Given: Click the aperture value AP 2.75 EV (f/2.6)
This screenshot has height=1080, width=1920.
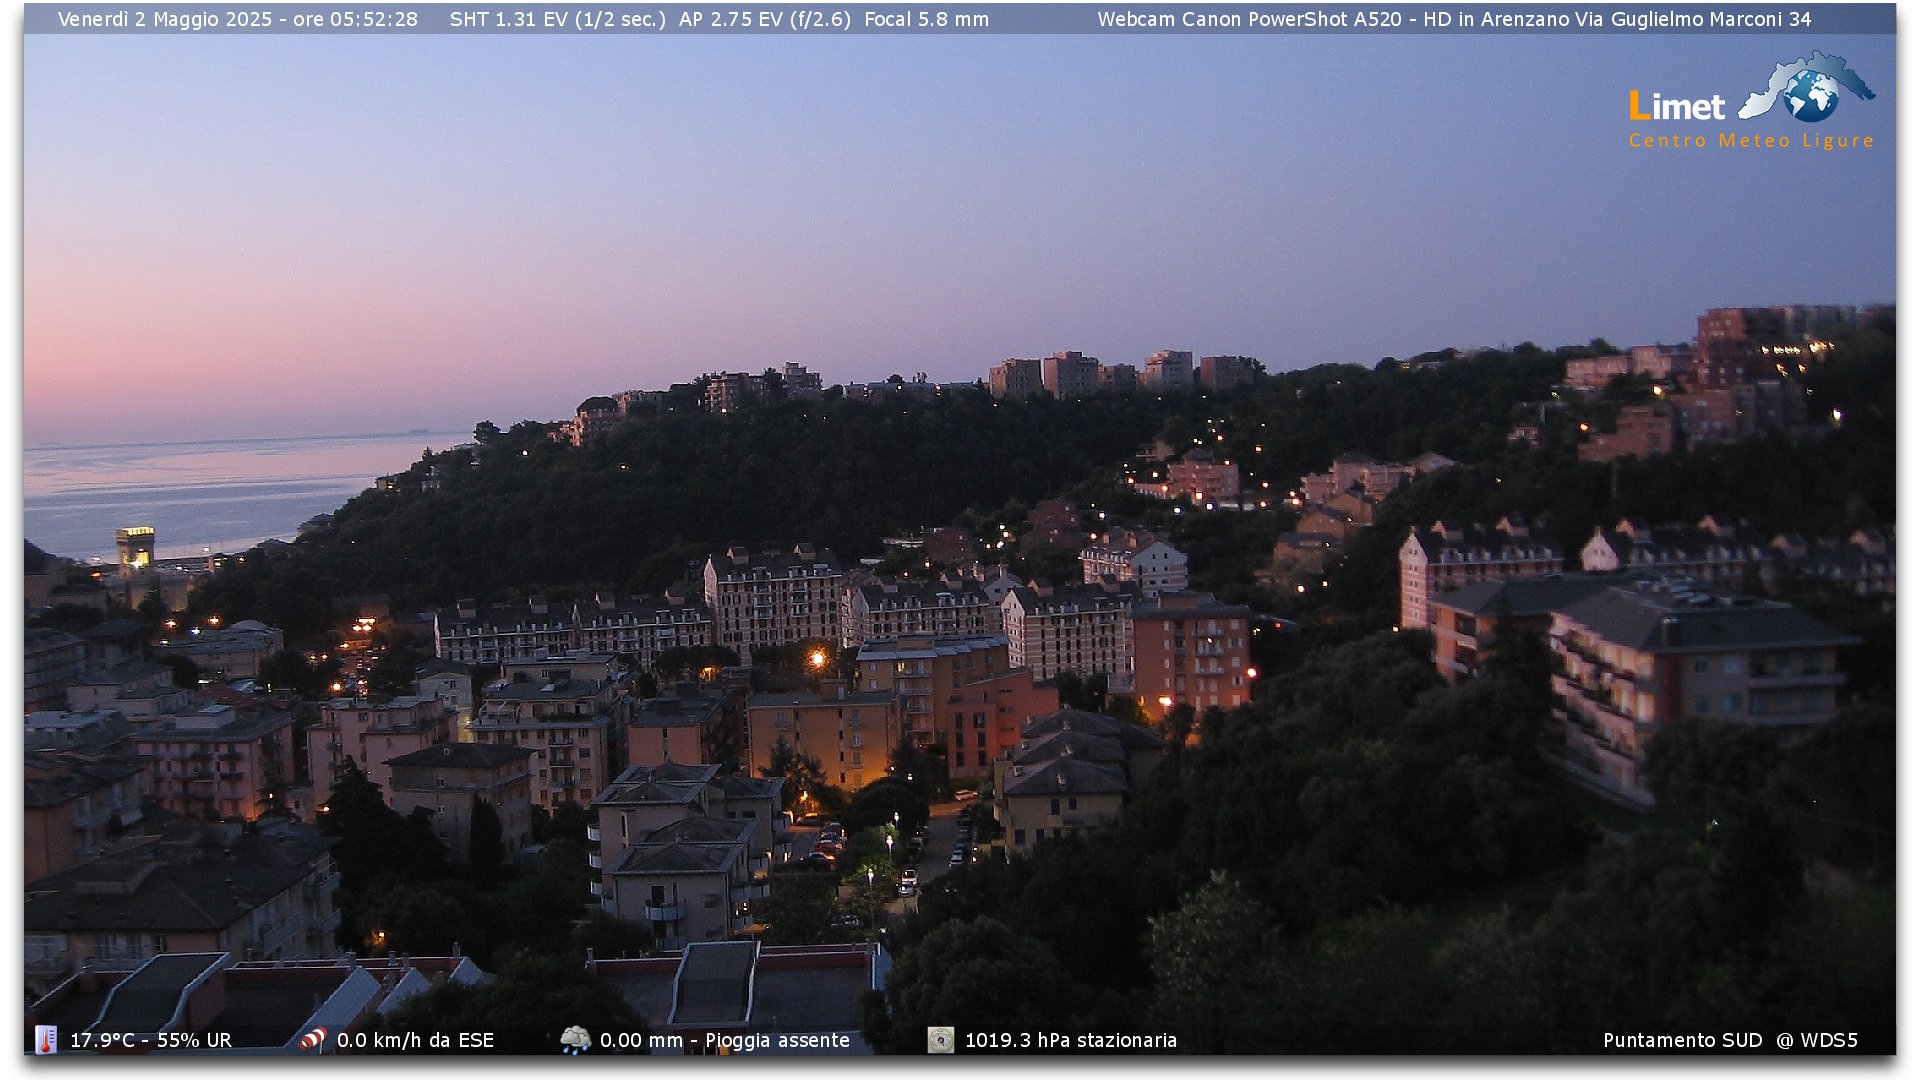Looking at the screenshot, I should 765,19.
